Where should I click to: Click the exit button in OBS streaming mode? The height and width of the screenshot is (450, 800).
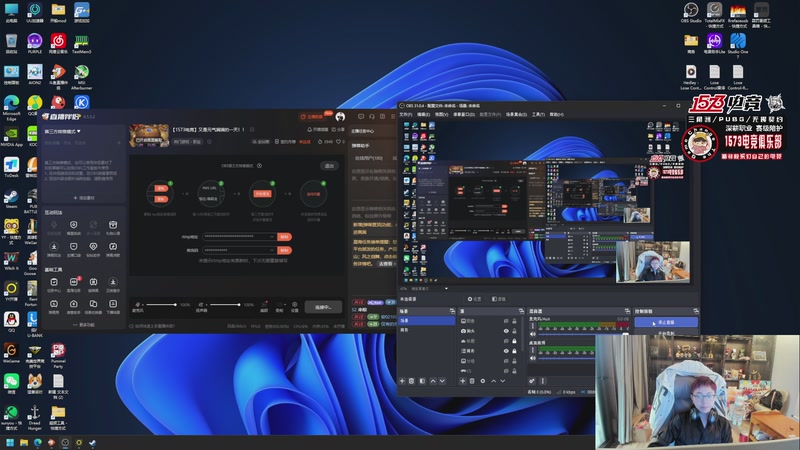329,166
